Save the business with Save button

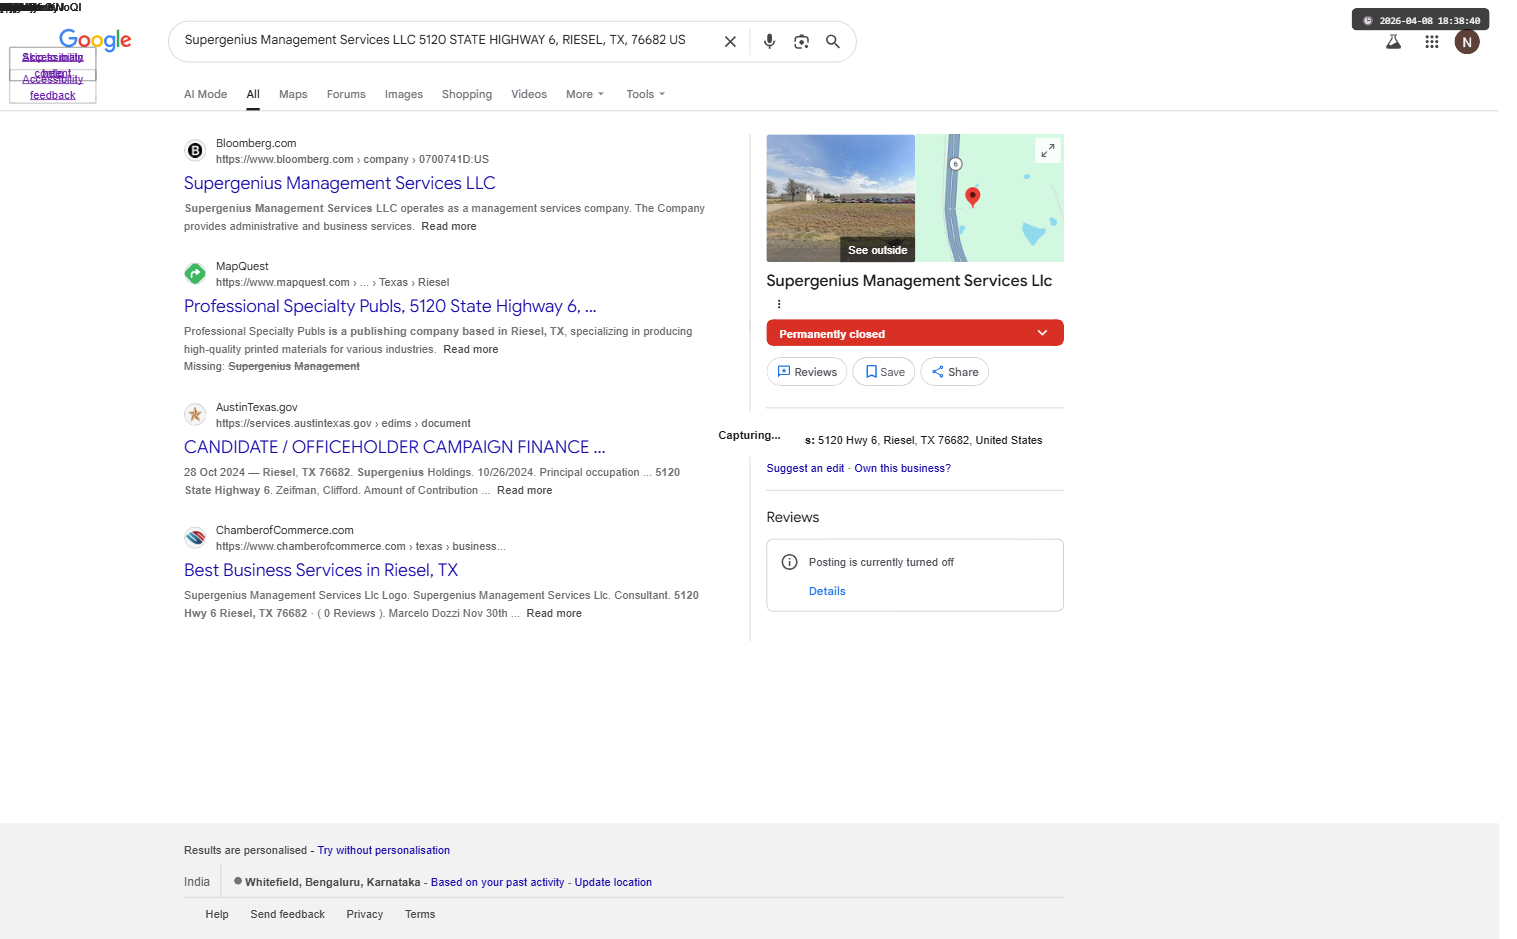(x=884, y=372)
